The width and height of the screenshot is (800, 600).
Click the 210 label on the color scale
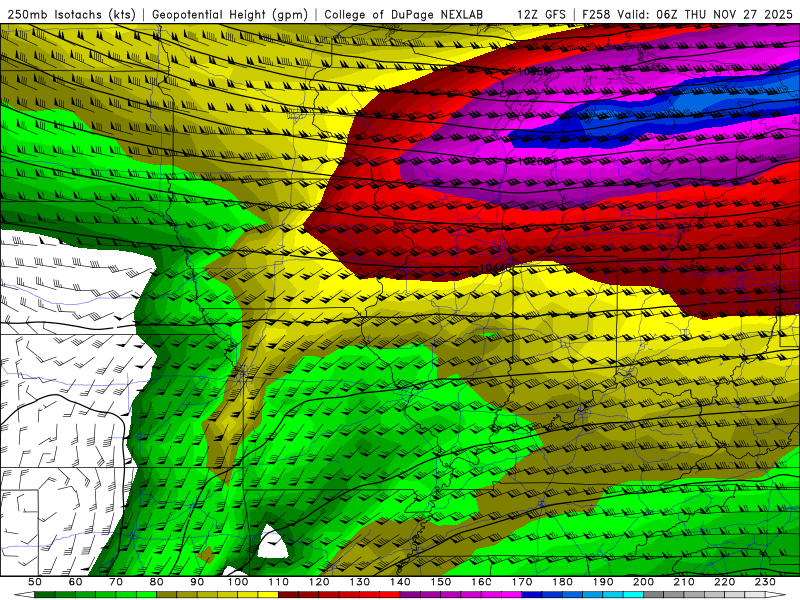click(x=684, y=582)
